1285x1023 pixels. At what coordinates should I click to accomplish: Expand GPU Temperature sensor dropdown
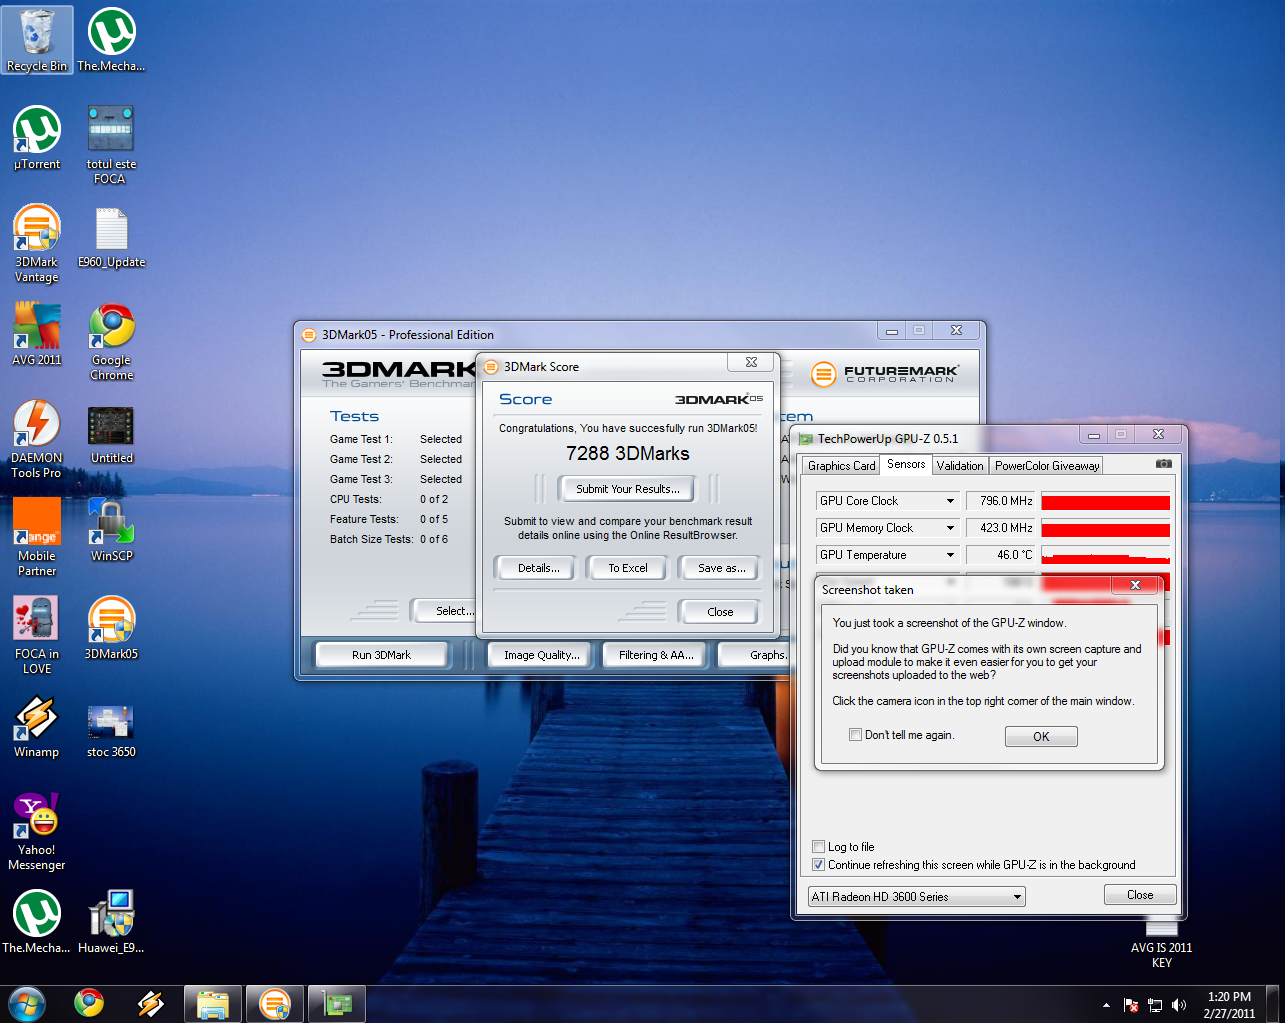[x=950, y=555]
